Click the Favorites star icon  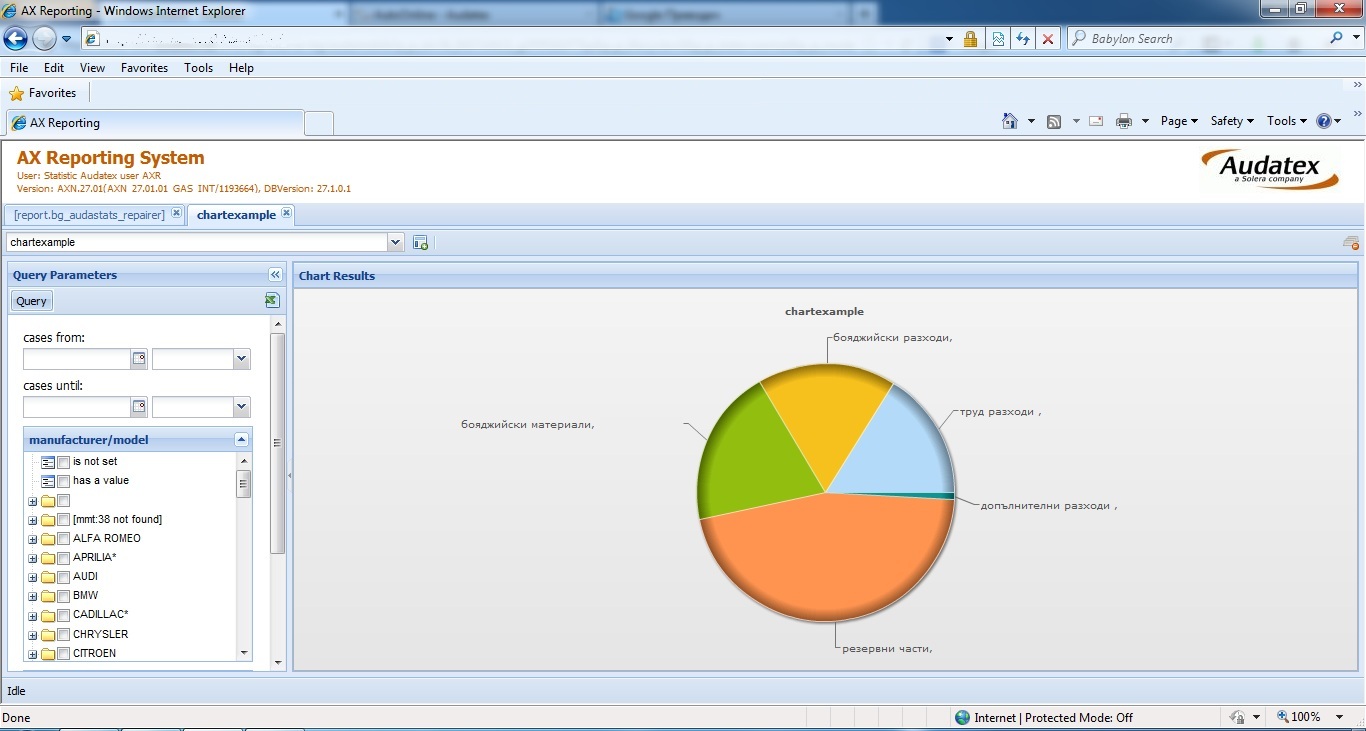point(16,93)
